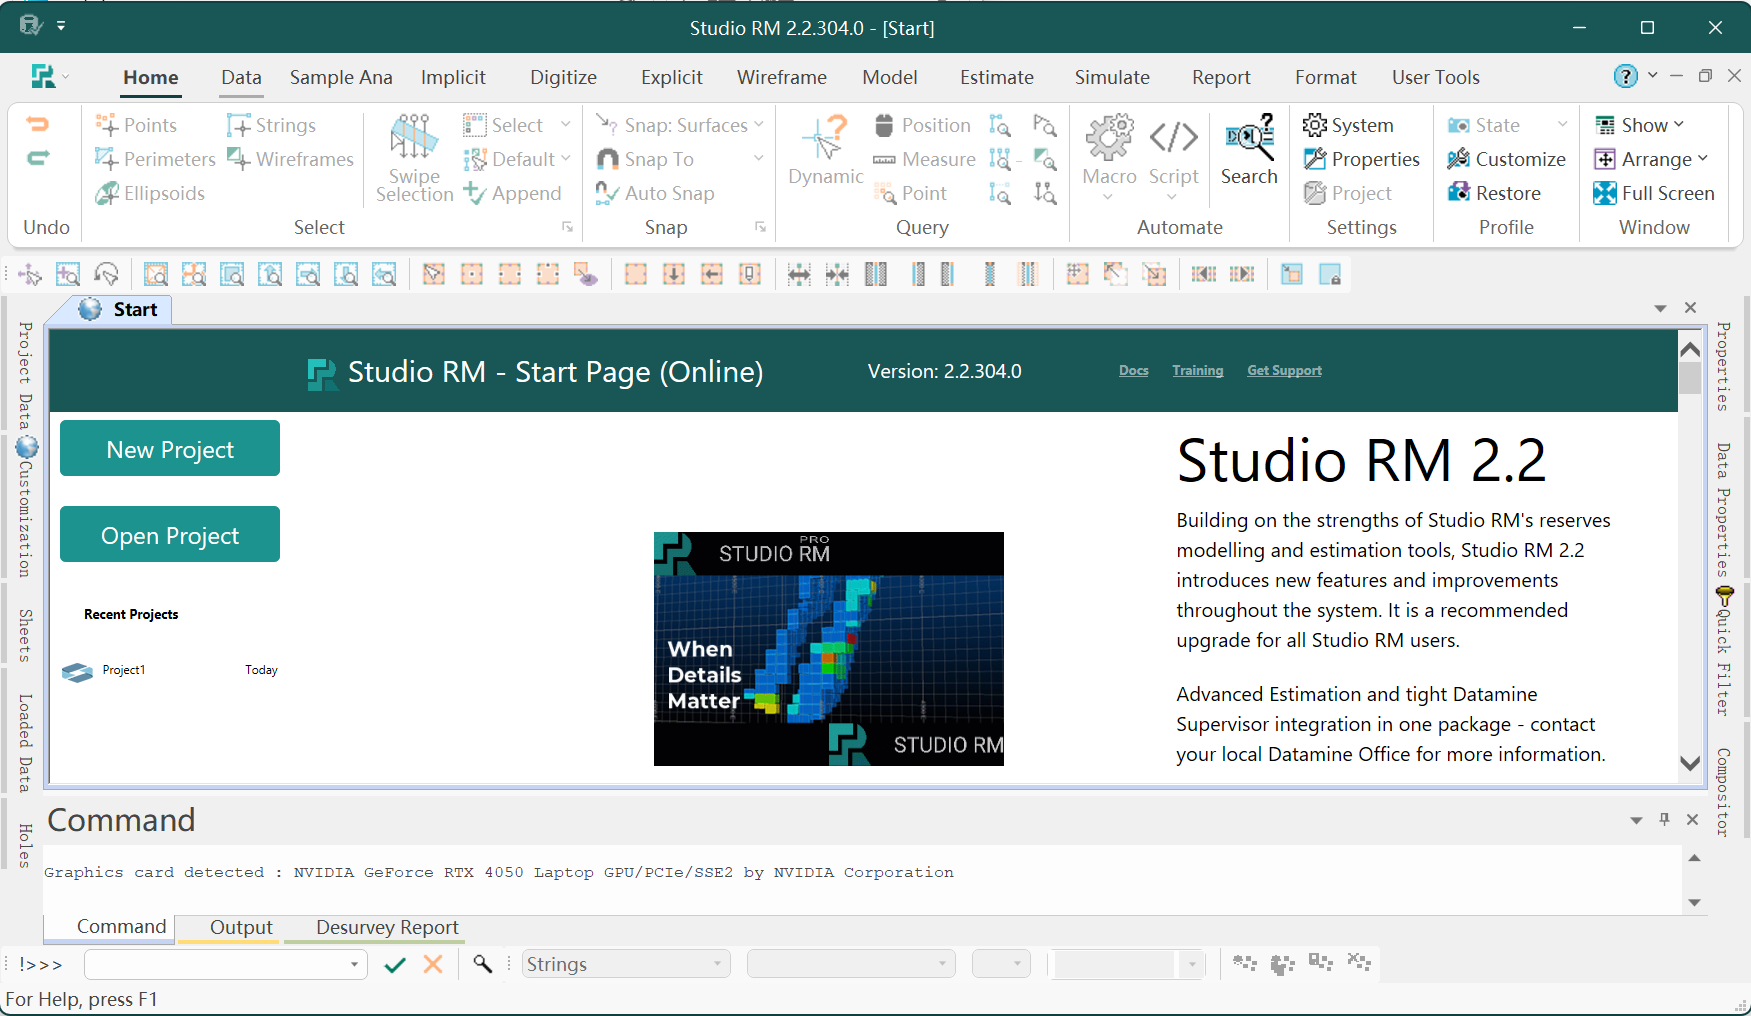Close the Start tab

pyautogui.click(x=1690, y=308)
